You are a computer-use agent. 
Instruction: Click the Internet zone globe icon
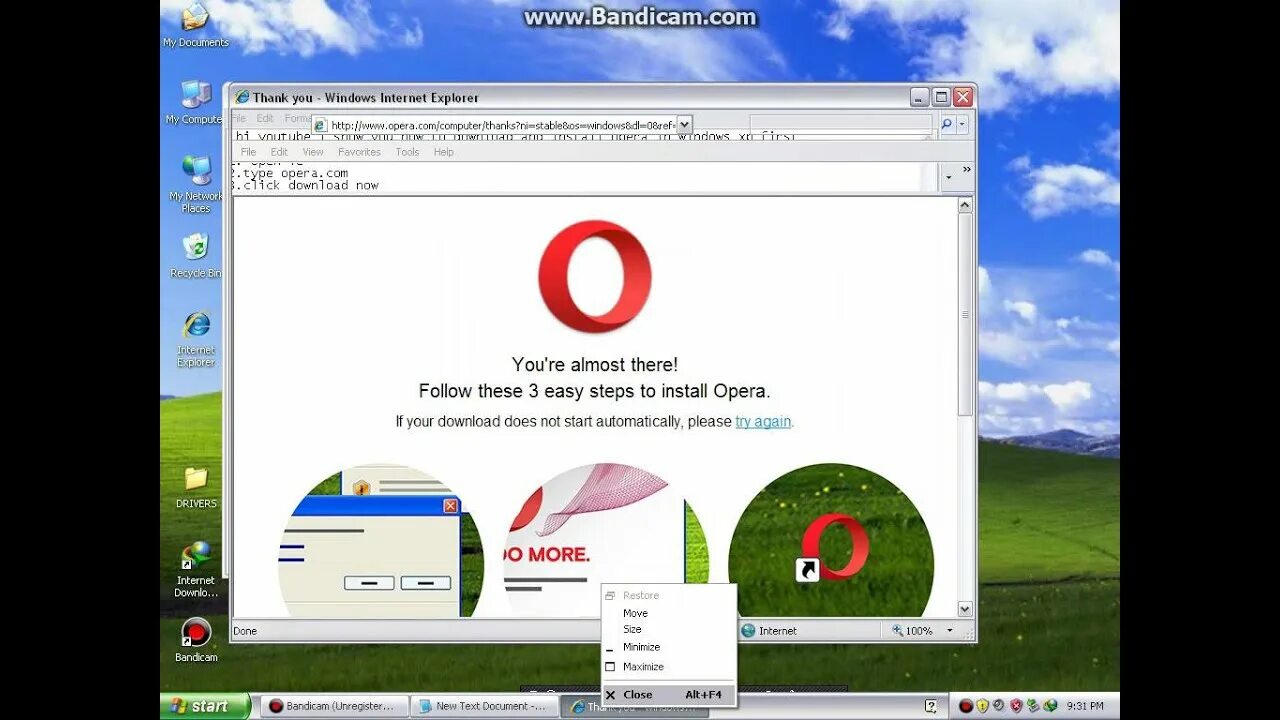pyautogui.click(x=748, y=630)
